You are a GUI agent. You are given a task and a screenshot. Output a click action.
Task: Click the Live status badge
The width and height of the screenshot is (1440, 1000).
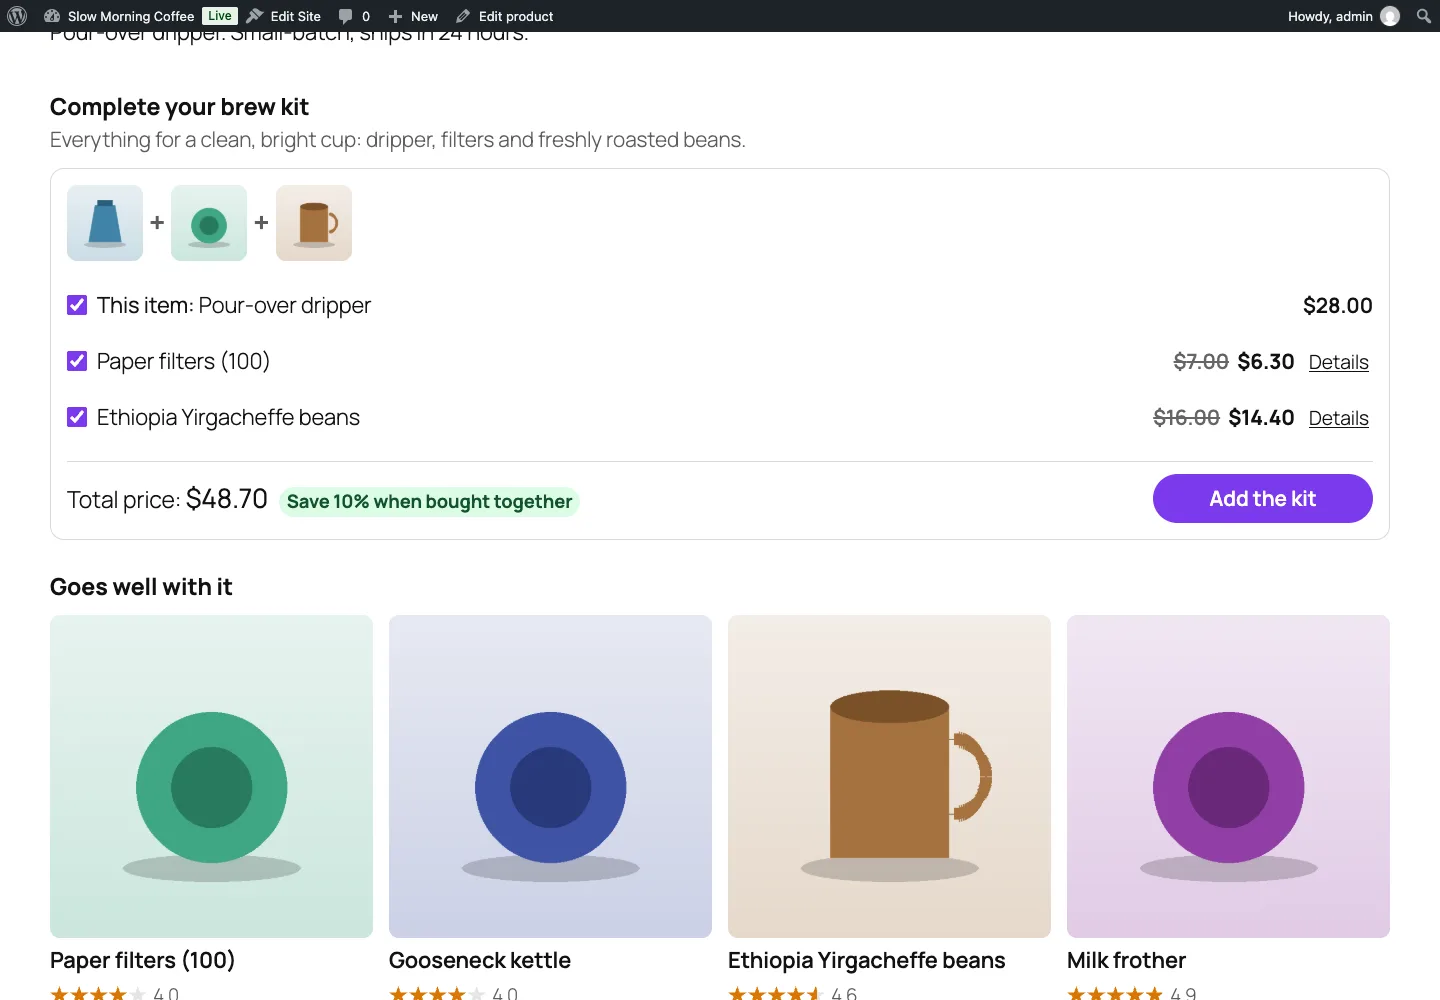(x=220, y=16)
